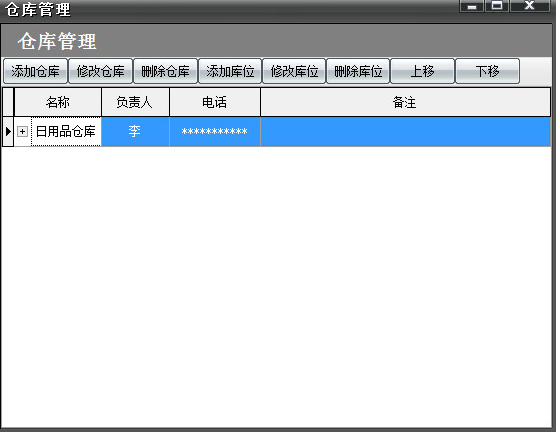Expand the 日用品仓库 row plus icon

[22, 132]
